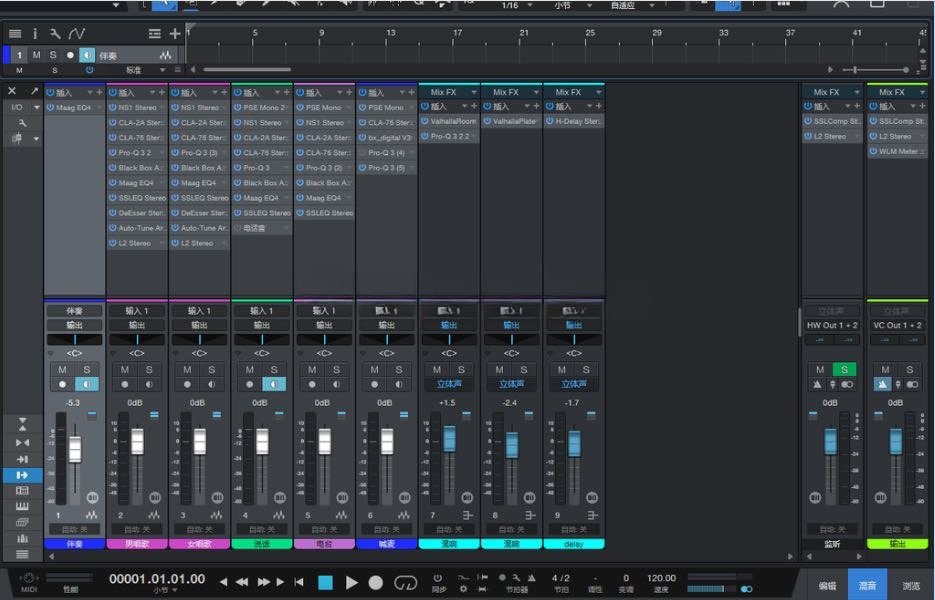Click the Stop button in the transport bar
Image resolution: width=935 pixels, height=600 pixels.
[x=326, y=582]
